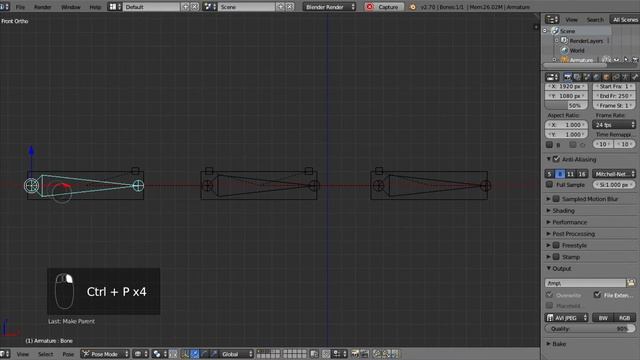Toggle Armature selectability cursor icon

[x=626, y=60]
